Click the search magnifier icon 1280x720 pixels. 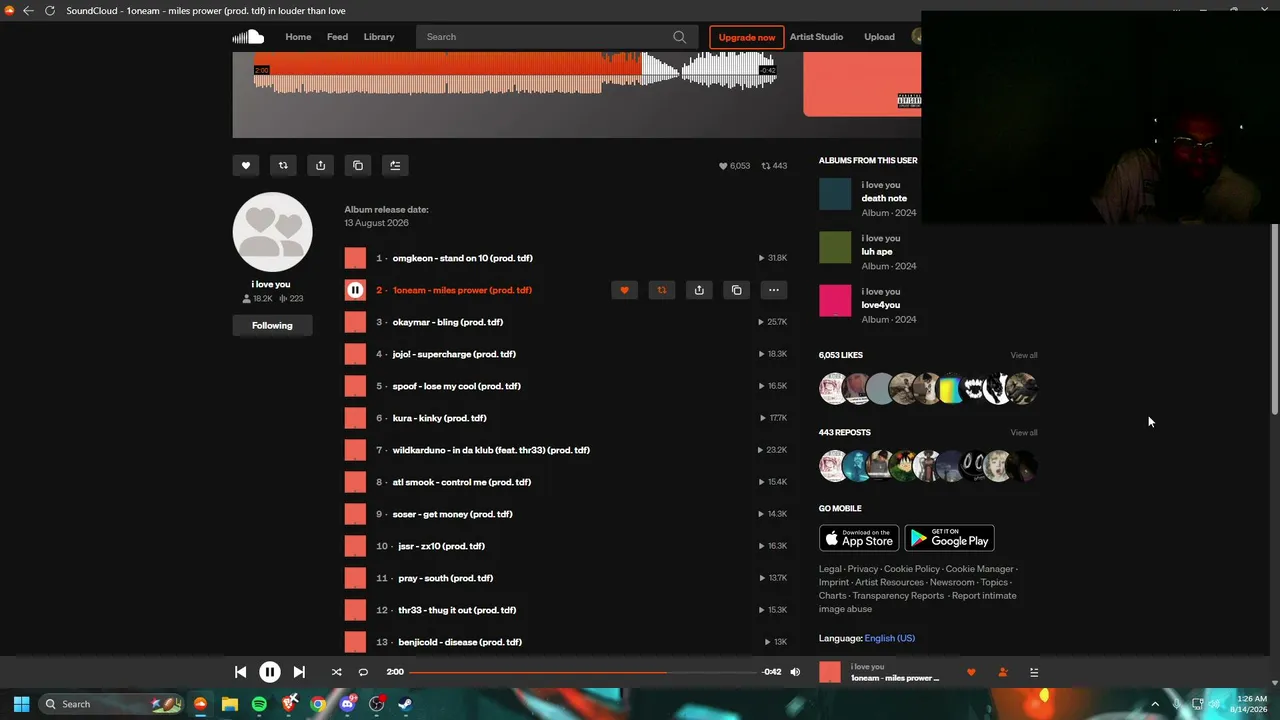pos(680,37)
